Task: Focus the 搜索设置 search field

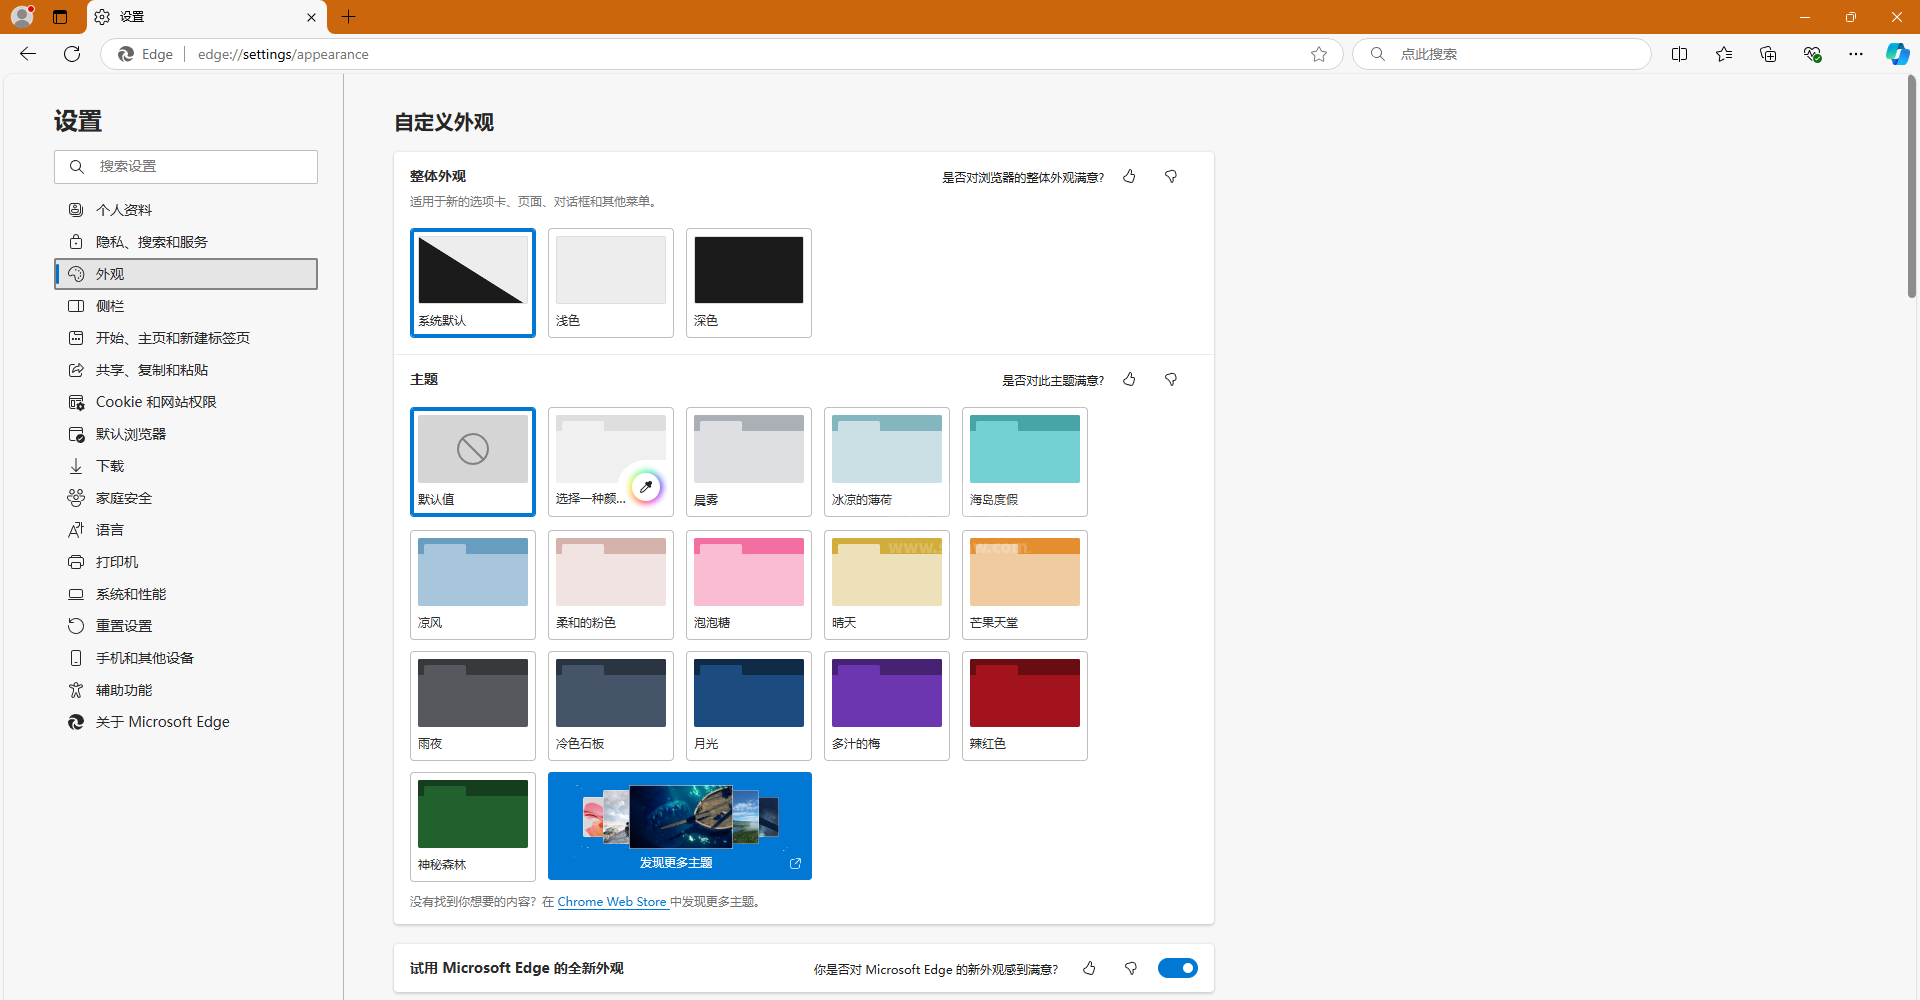Action: point(186,167)
